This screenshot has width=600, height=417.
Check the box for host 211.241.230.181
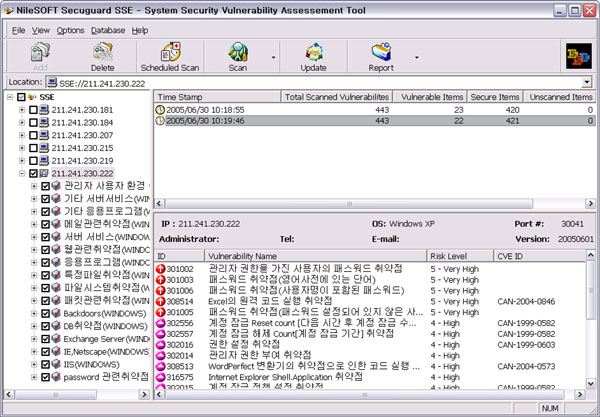coord(33,109)
